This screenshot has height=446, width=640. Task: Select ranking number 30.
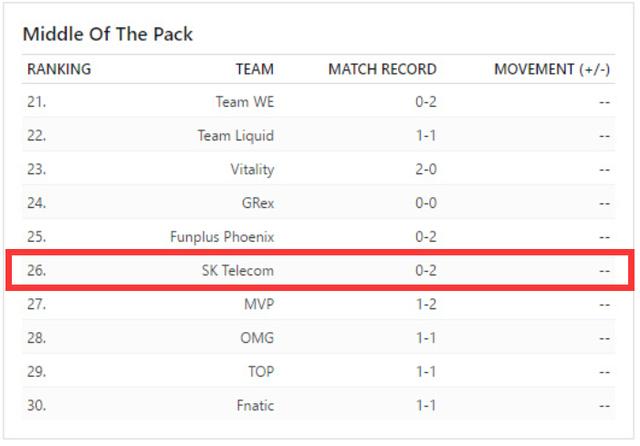[37, 406]
